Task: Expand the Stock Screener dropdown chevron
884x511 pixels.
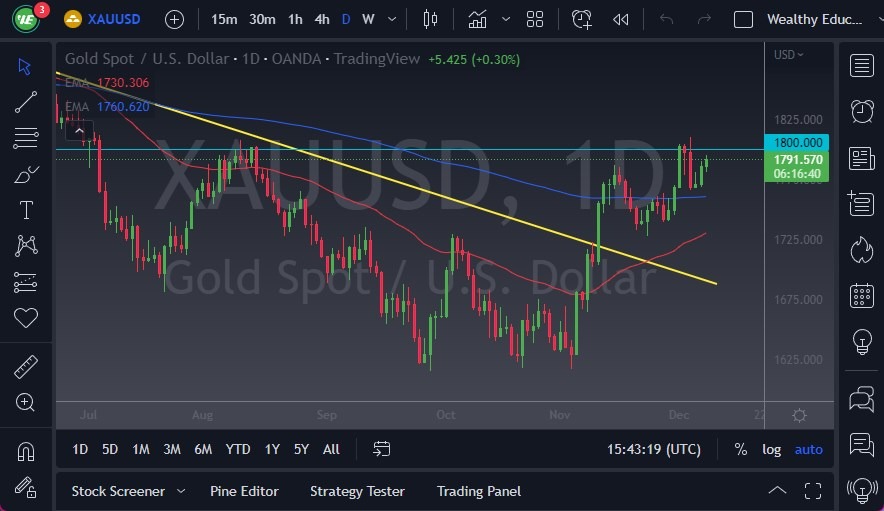Action: (x=181, y=491)
